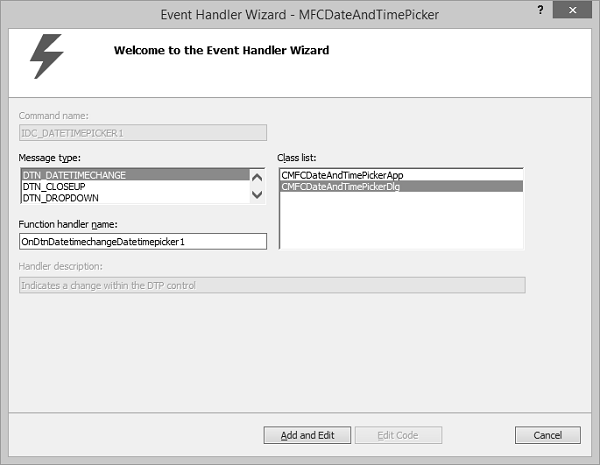Select CMFCDateAndTimePickerDlg in Class list

pyautogui.click(x=401, y=186)
